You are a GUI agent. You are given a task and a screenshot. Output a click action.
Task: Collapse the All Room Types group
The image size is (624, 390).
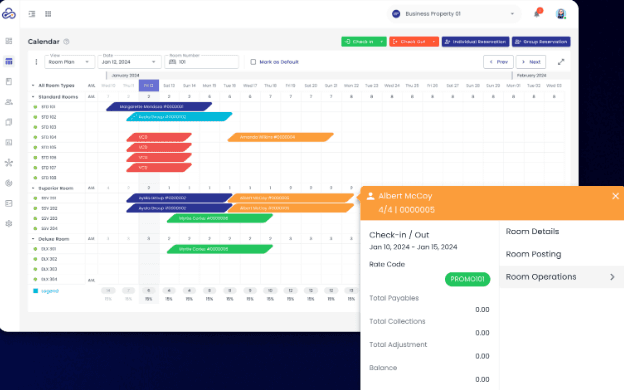click(x=33, y=86)
